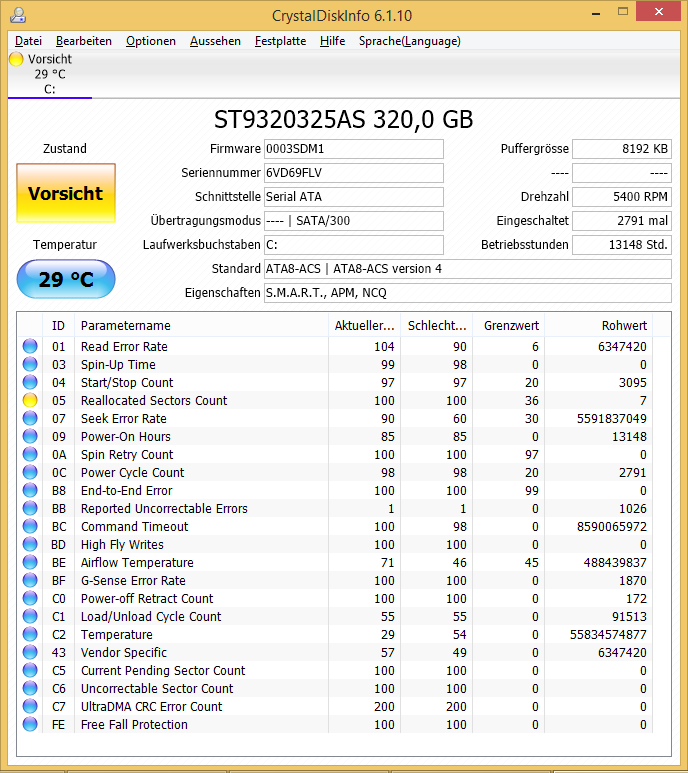
Task: Click threshold value 97 of Spin Retry Count
Action: (x=531, y=455)
